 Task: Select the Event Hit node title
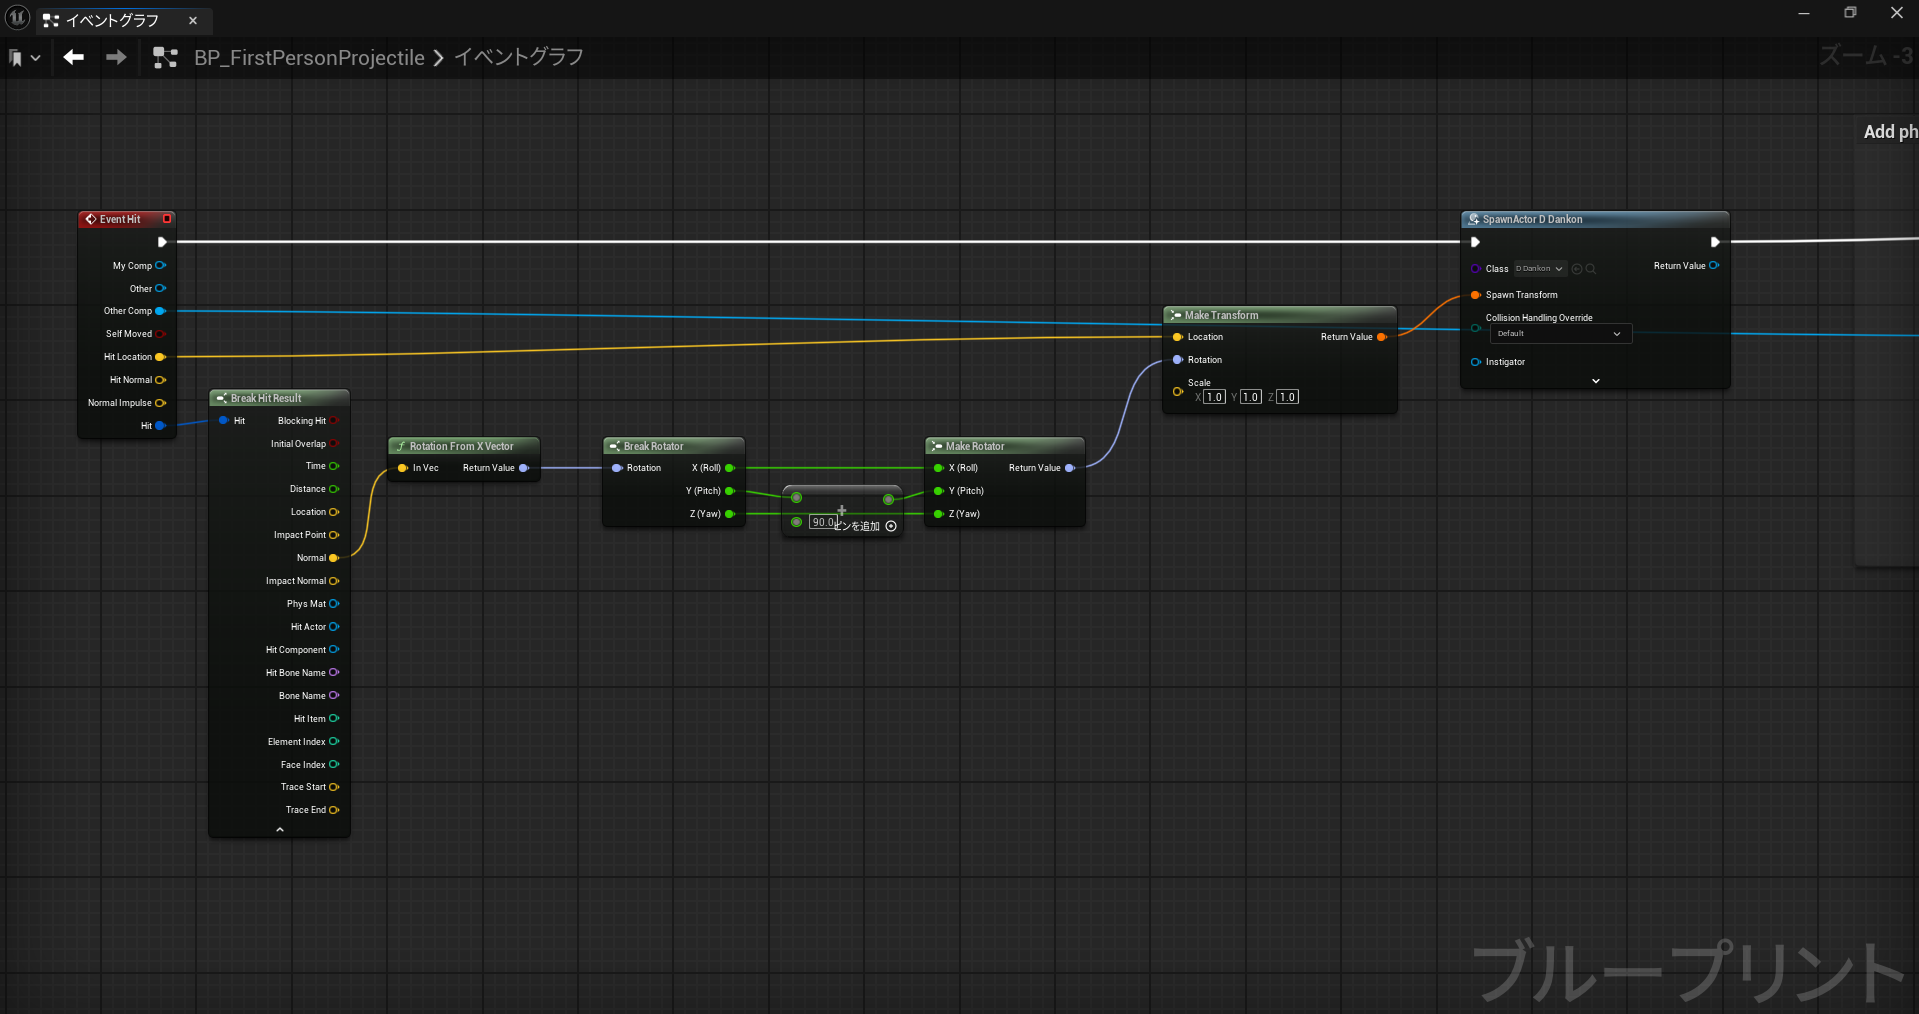tap(120, 219)
